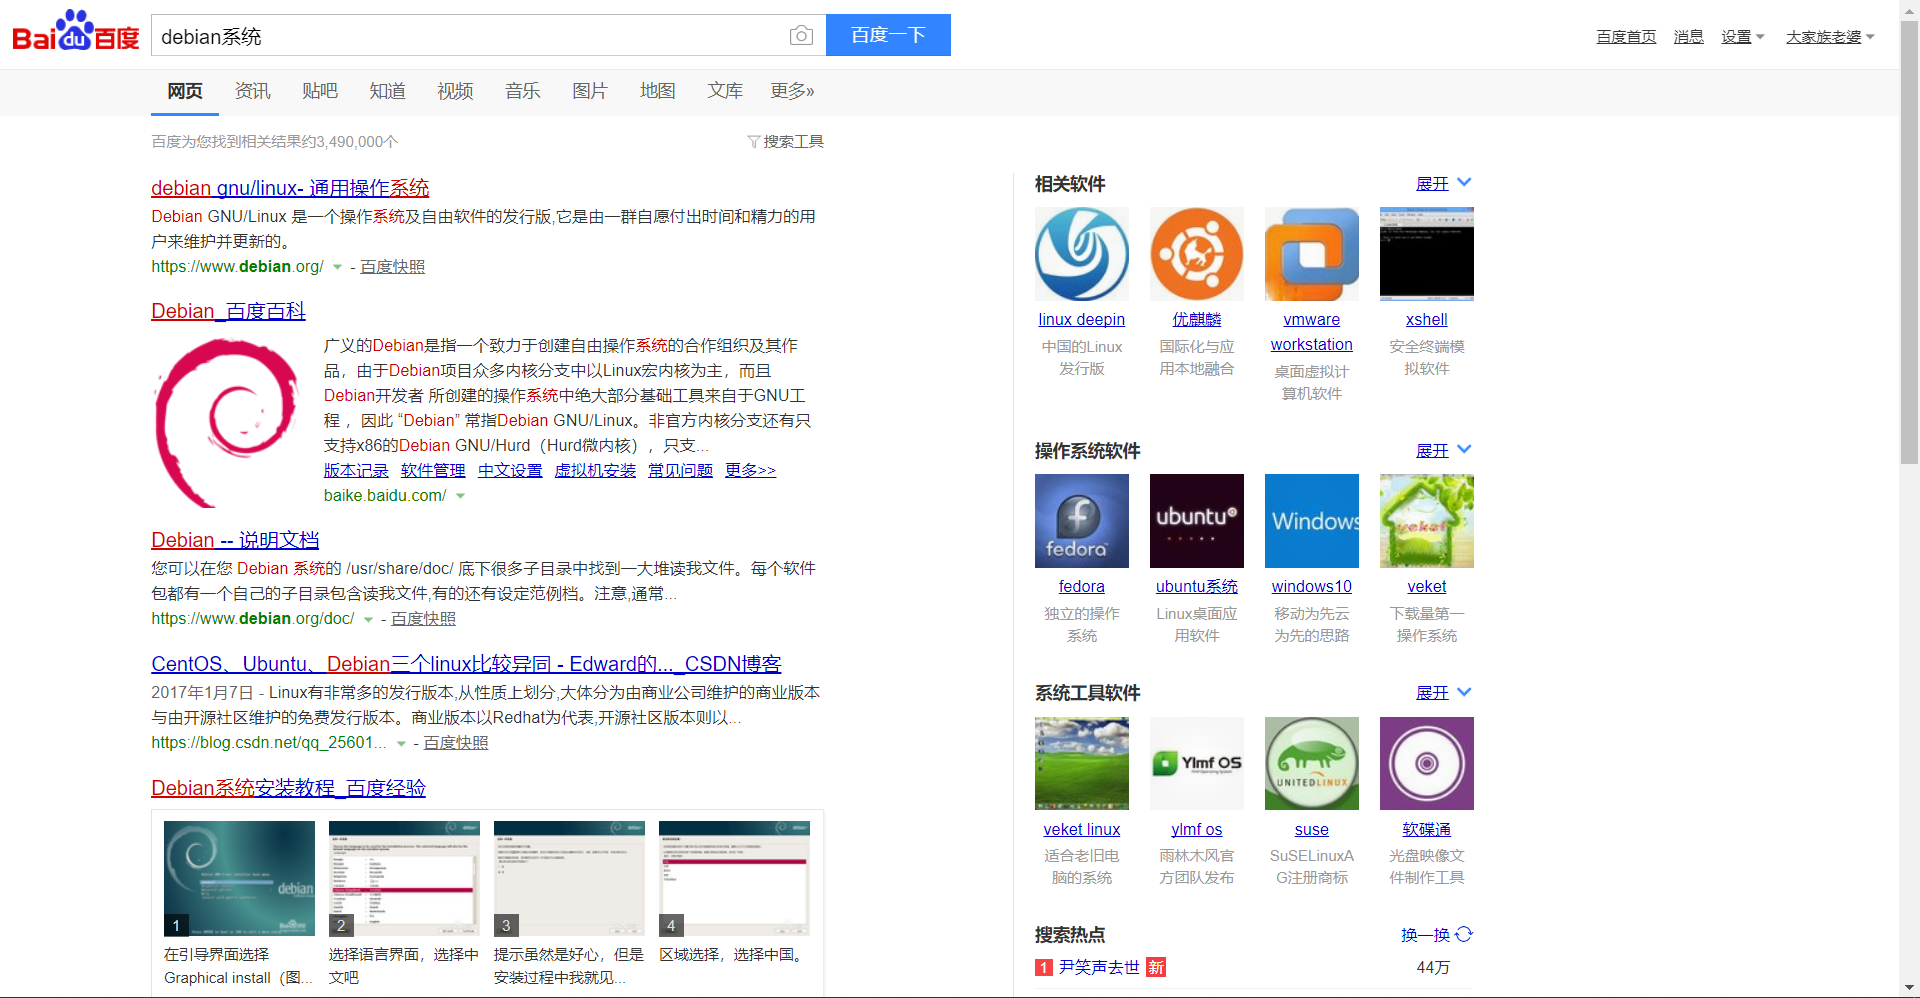Click the filter icon of 搜索工具

pyautogui.click(x=754, y=142)
